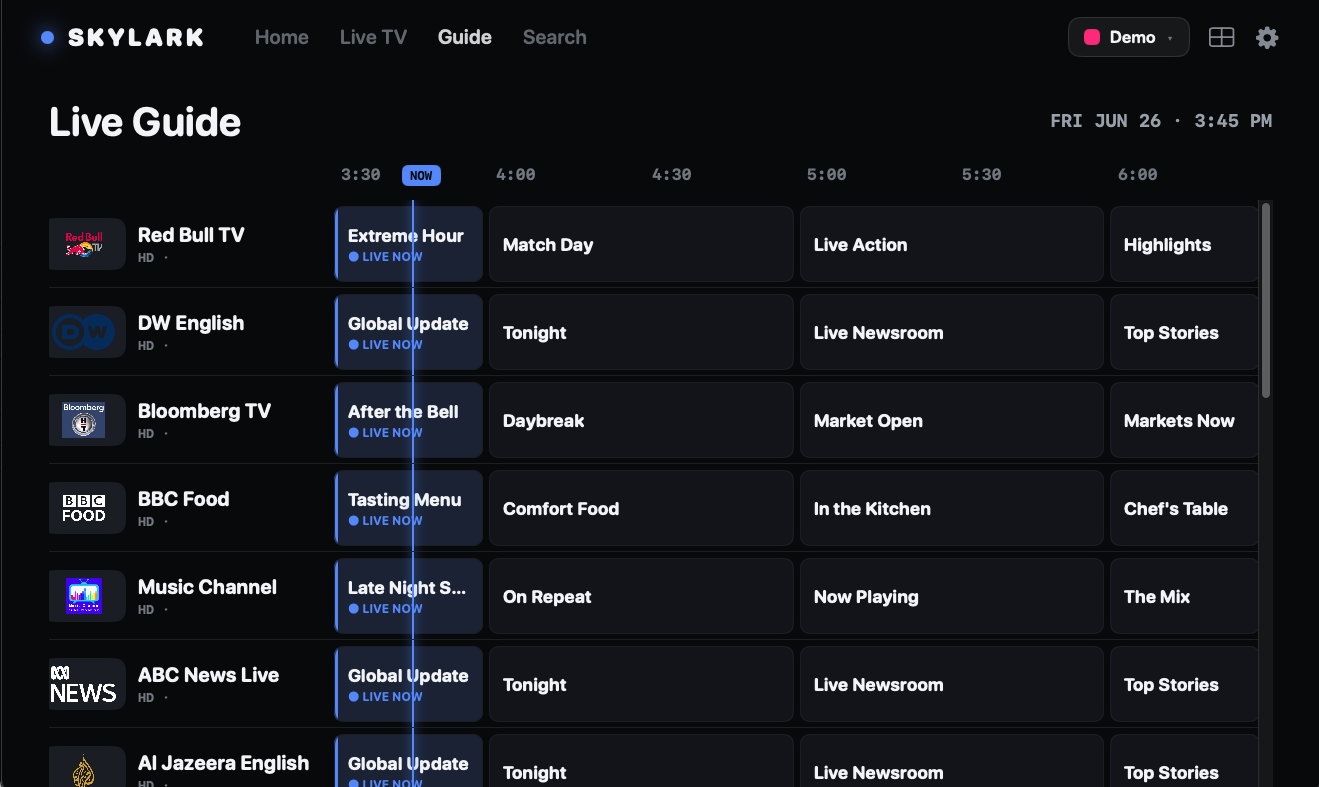Viewport: 1319px width, 787px height.
Task: Play Global Update on ABC News Live
Action: tap(409, 684)
